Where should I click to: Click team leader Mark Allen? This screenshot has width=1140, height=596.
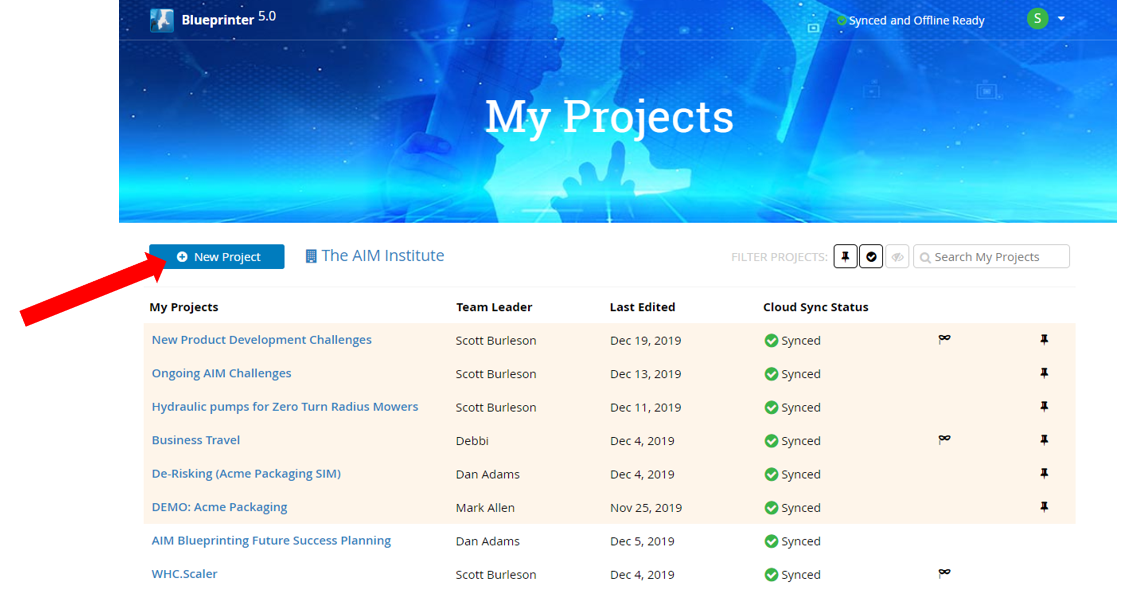(x=485, y=507)
